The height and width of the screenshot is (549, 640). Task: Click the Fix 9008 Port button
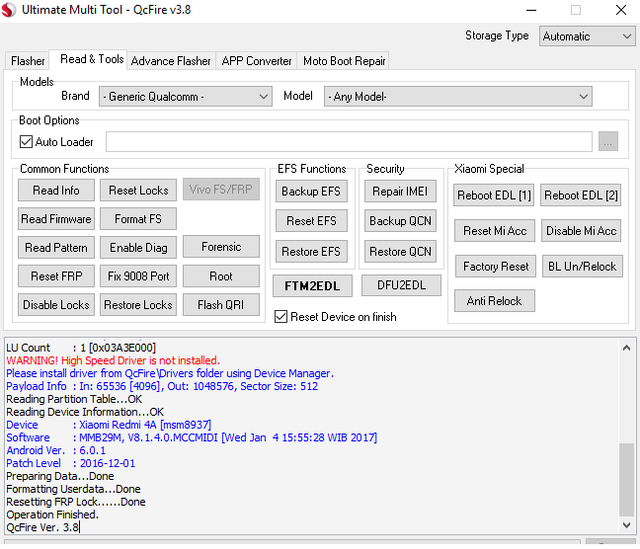pos(138,276)
